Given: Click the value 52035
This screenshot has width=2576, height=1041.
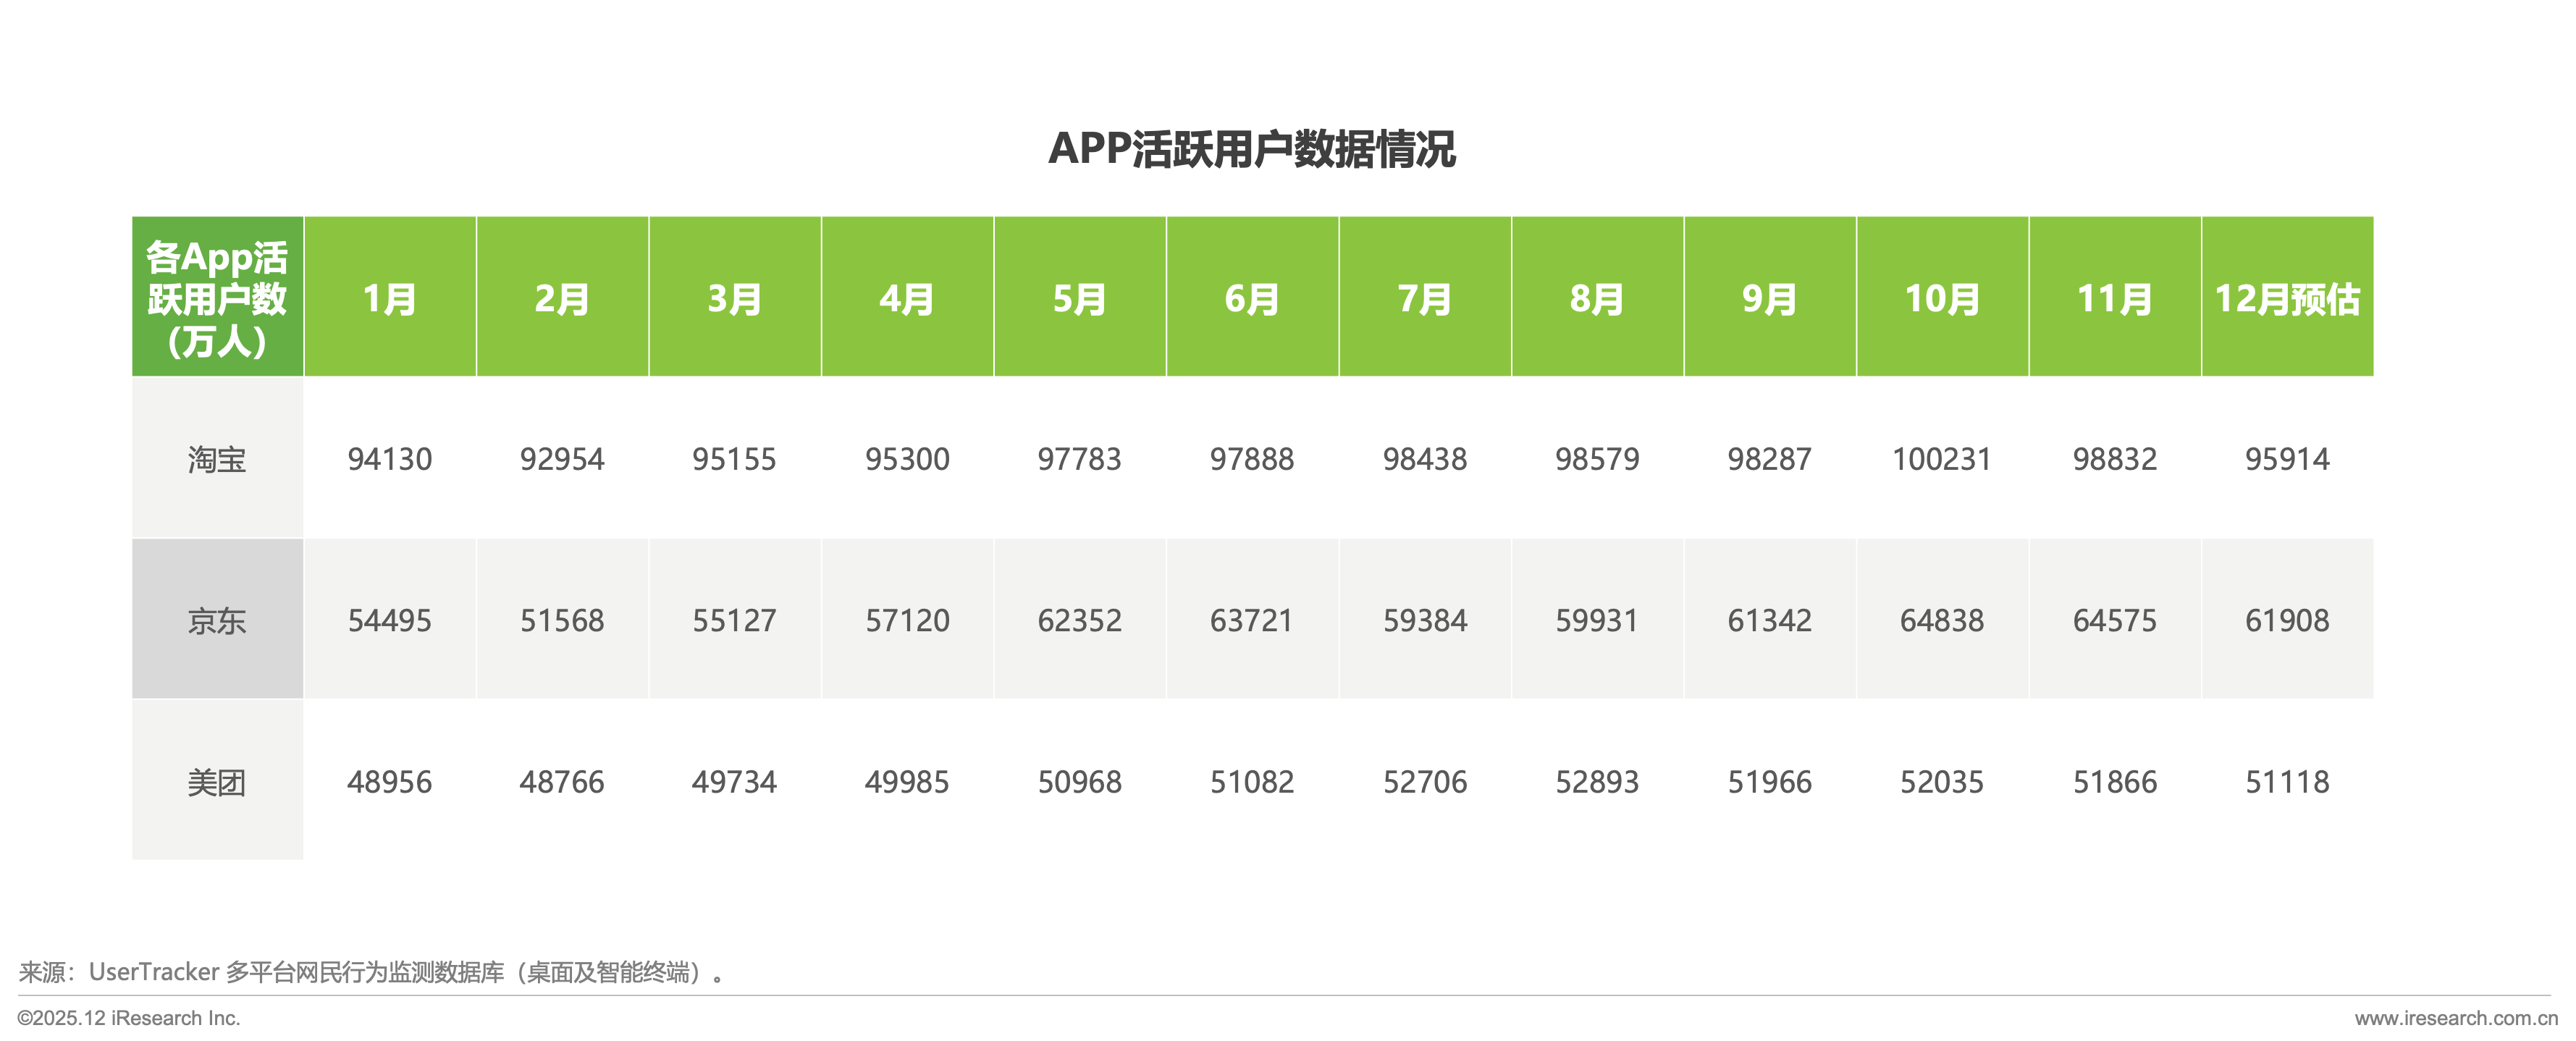Looking at the screenshot, I should coord(1942,781).
